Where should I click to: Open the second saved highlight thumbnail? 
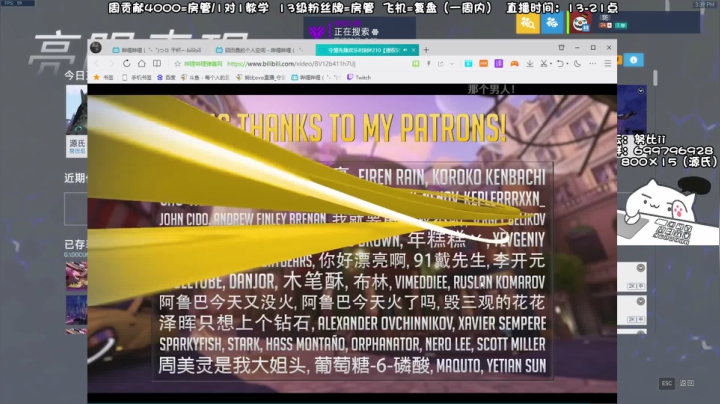click(x=76, y=311)
